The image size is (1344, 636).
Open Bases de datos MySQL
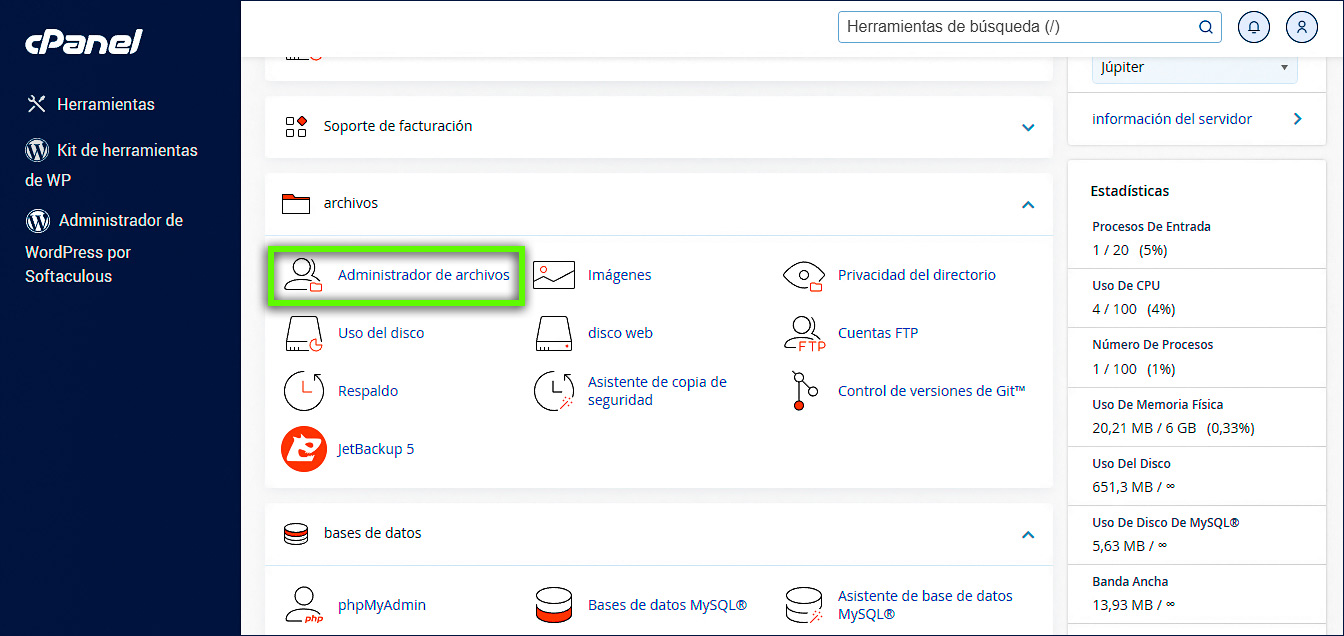pyautogui.click(x=666, y=604)
